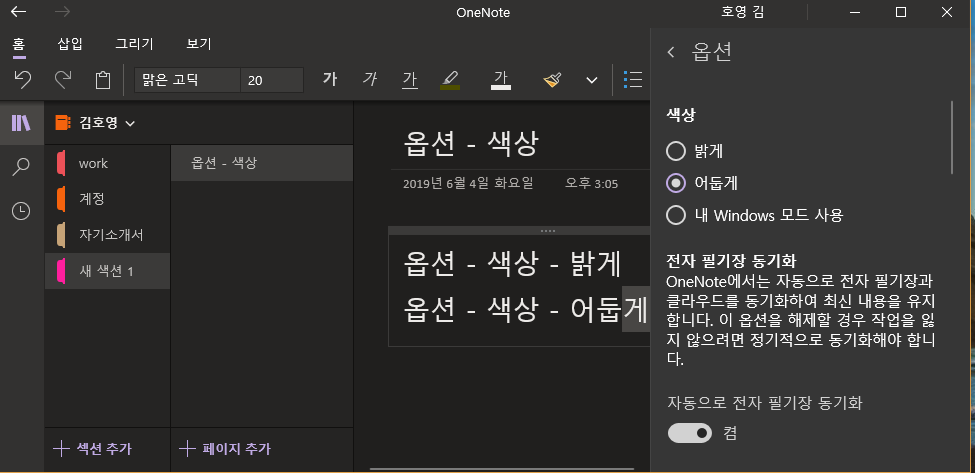Open the 삽입 tab
The width and height of the screenshot is (975, 473).
coord(70,44)
